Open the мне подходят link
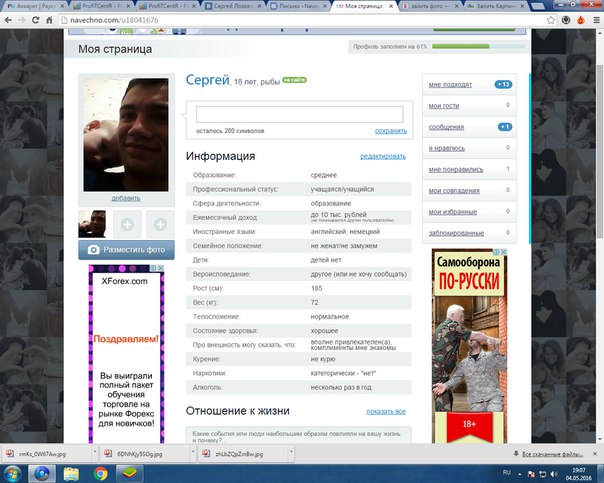Screen dimensions: 604x483 click(450, 85)
